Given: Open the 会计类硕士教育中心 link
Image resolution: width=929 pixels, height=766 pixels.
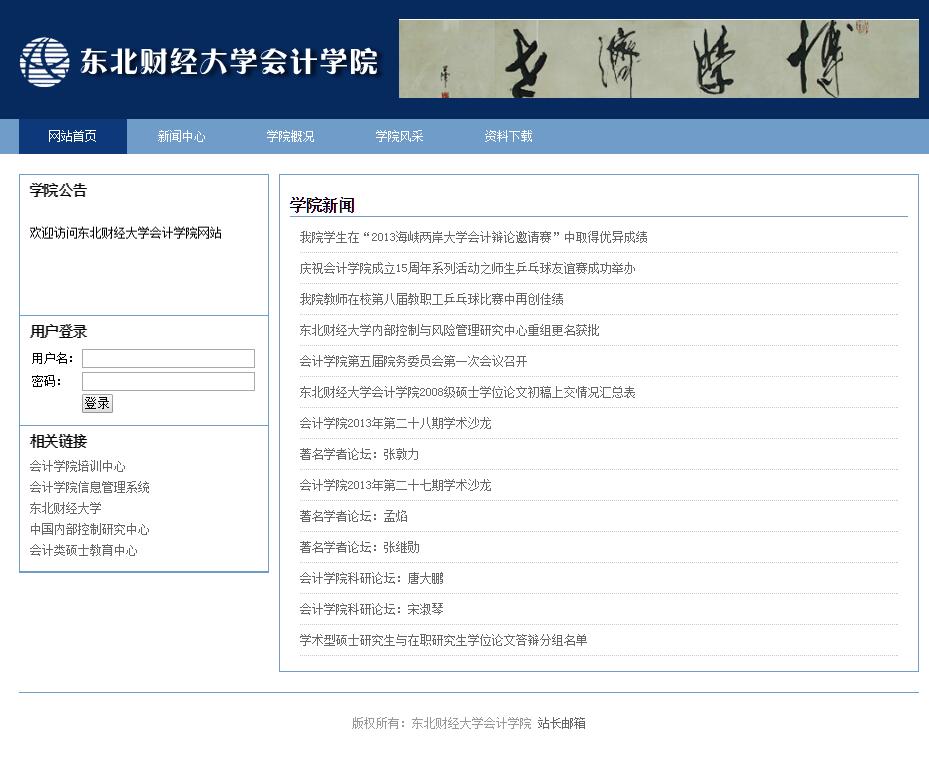Looking at the screenshot, I should 84,550.
